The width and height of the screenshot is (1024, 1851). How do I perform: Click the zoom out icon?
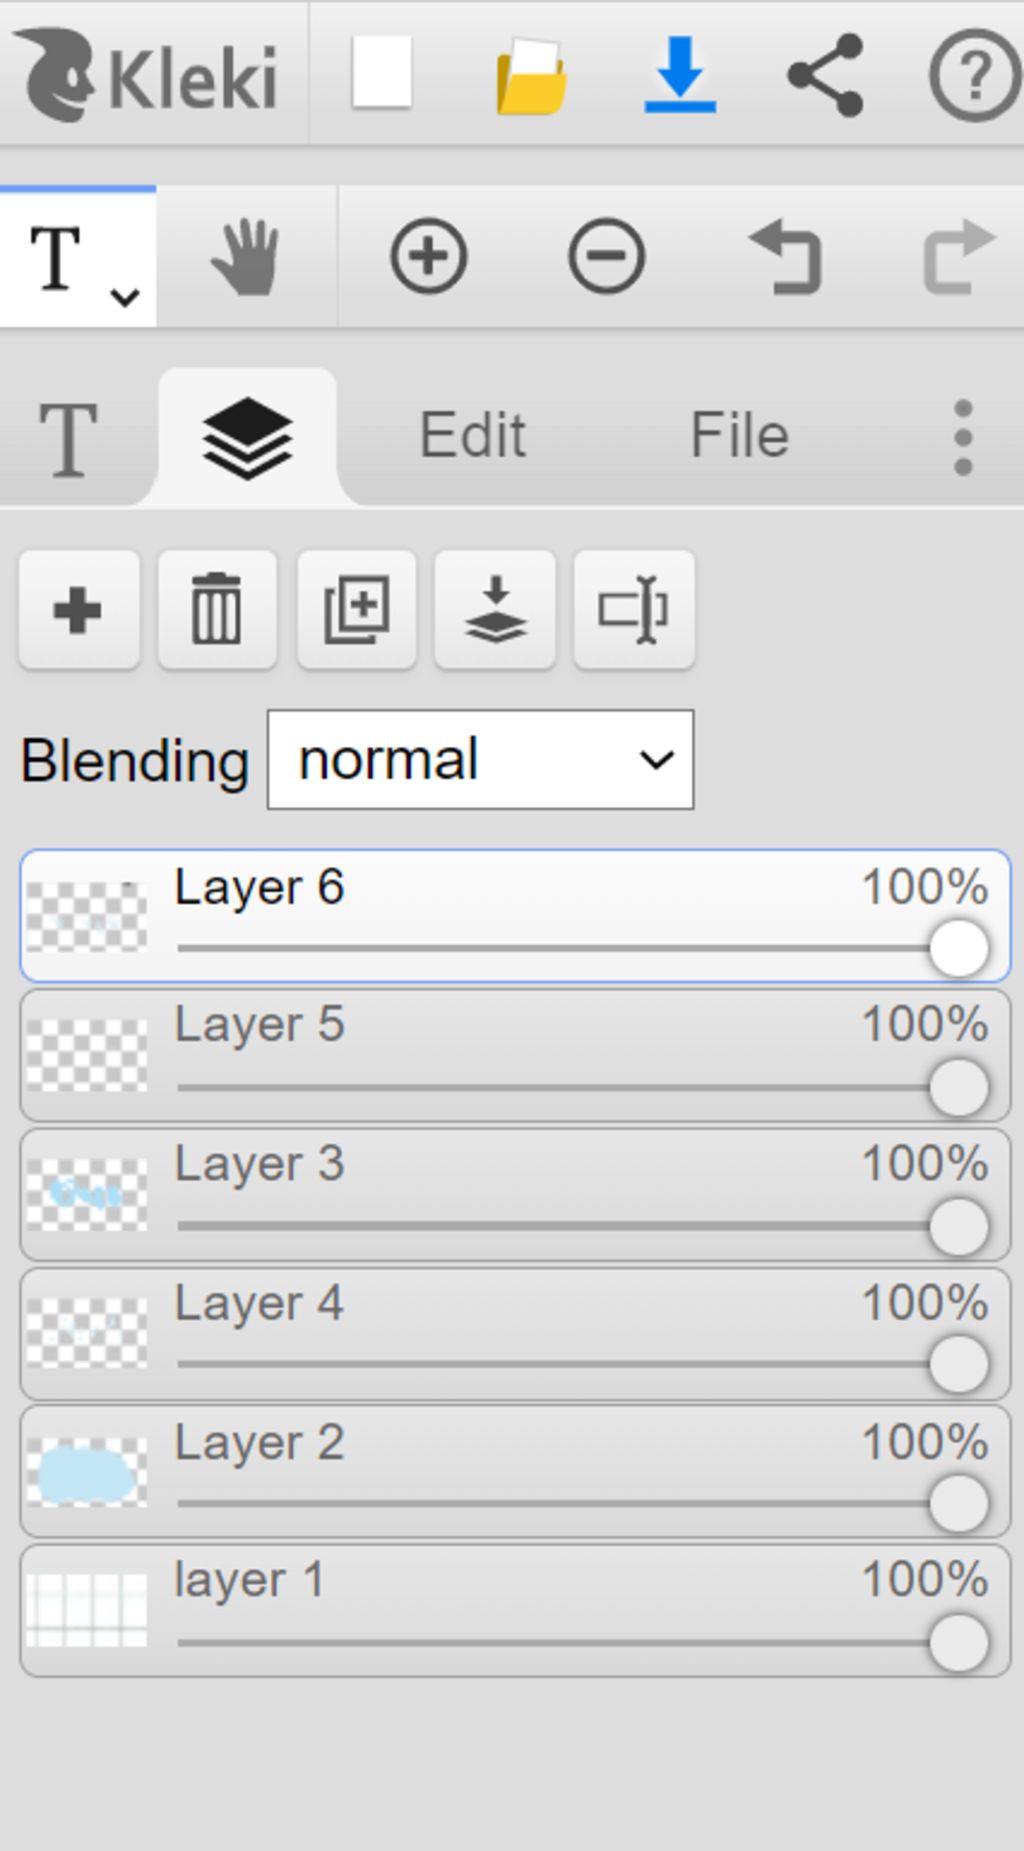click(606, 257)
